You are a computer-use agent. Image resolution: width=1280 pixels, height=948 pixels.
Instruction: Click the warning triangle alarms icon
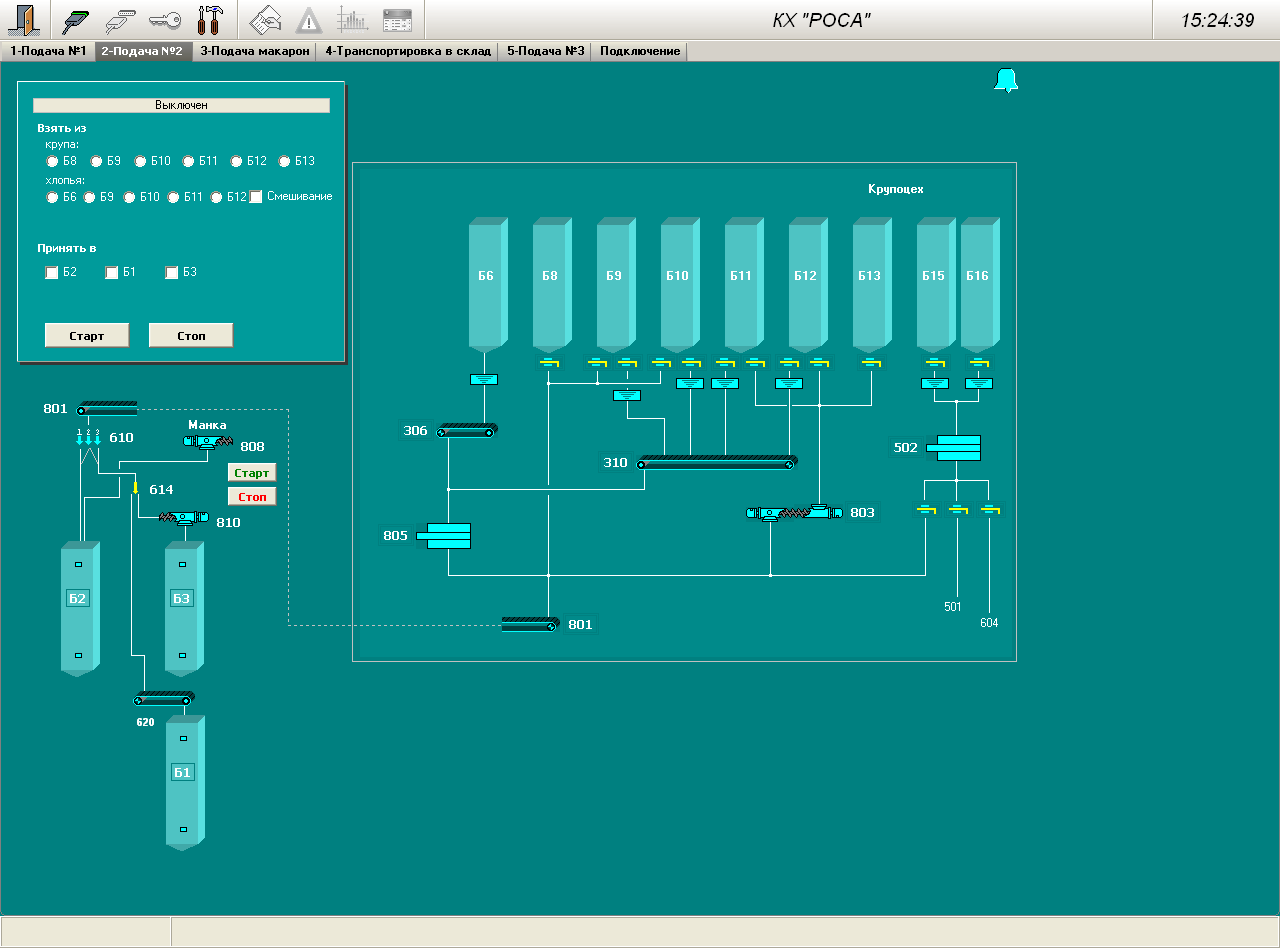click(309, 20)
